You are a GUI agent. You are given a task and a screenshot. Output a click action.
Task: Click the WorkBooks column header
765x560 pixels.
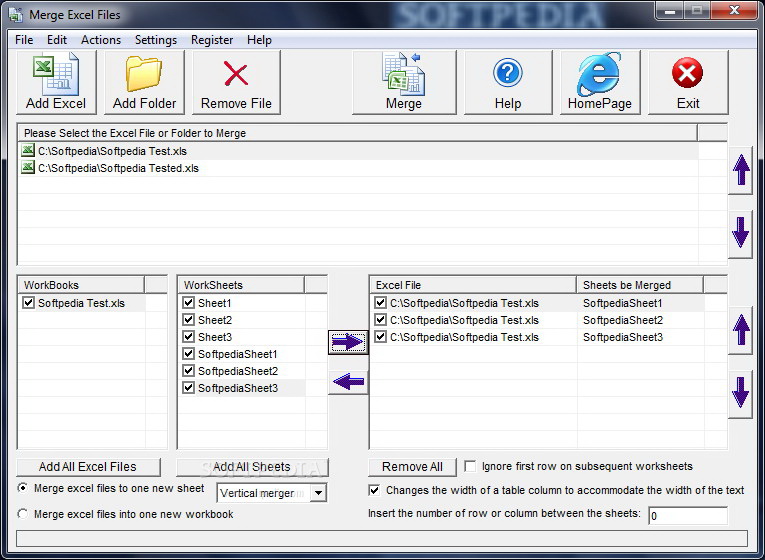(x=81, y=285)
